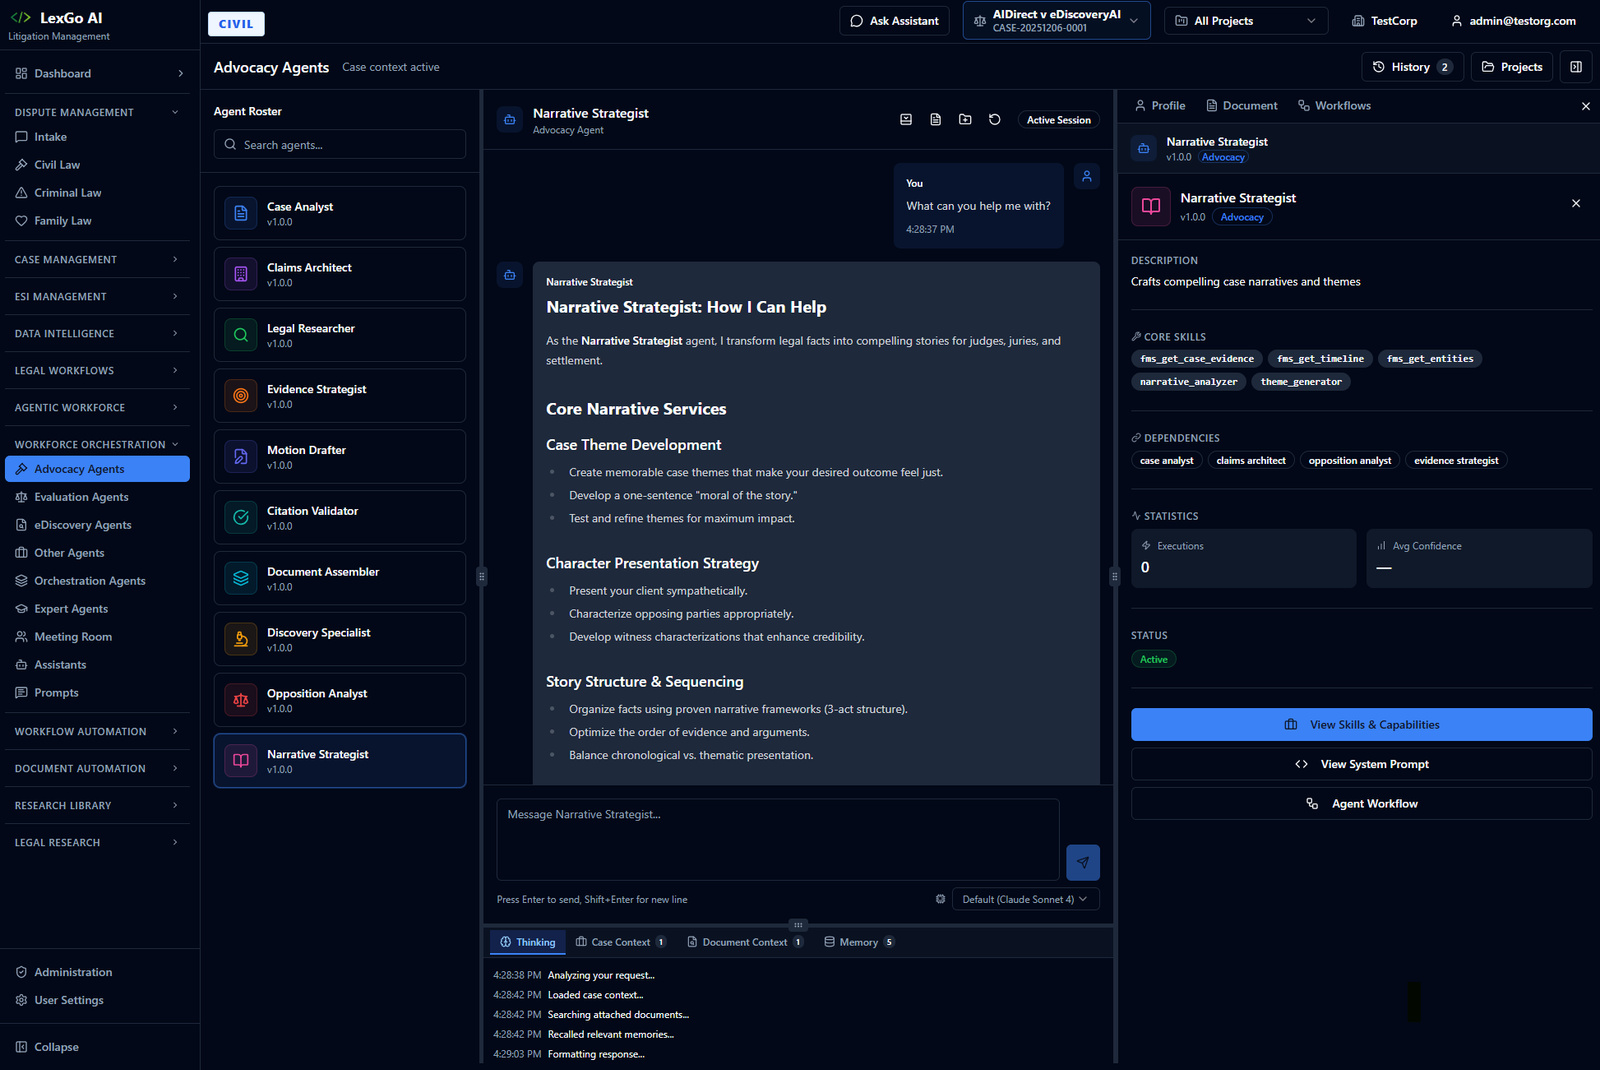The image size is (1600, 1070).
Task: Open Meeting Room in the sidebar
Action: click(x=95, y=637)
